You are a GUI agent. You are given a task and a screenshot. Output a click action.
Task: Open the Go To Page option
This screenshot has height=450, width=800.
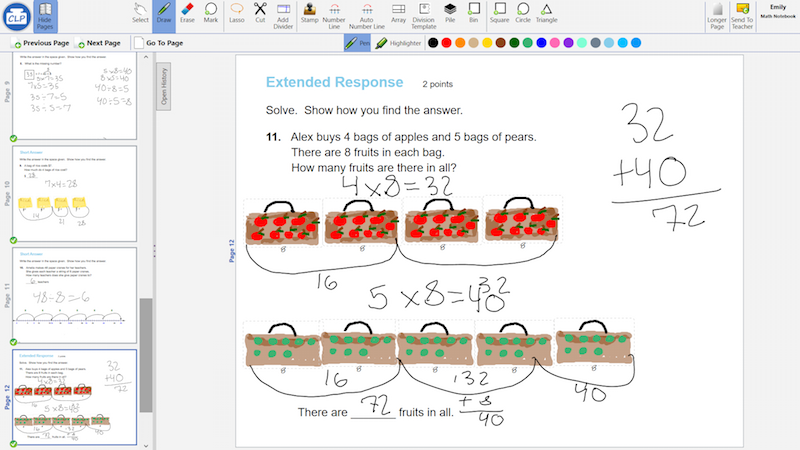pyautogui.click(x=159, y=43)
